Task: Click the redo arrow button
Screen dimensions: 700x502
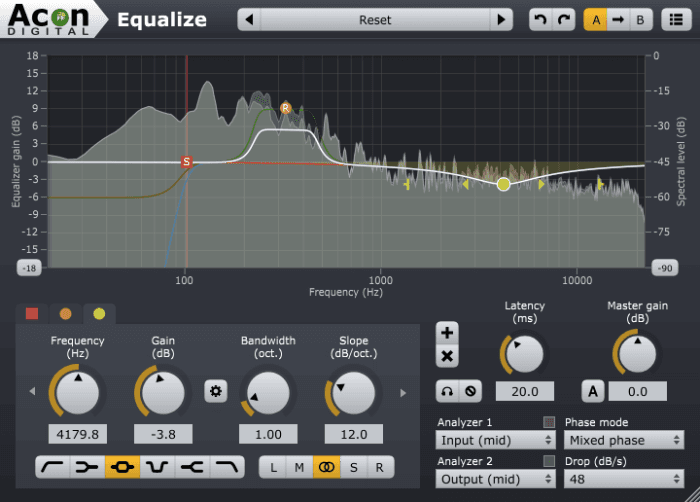Action: (x=564, y=20)
